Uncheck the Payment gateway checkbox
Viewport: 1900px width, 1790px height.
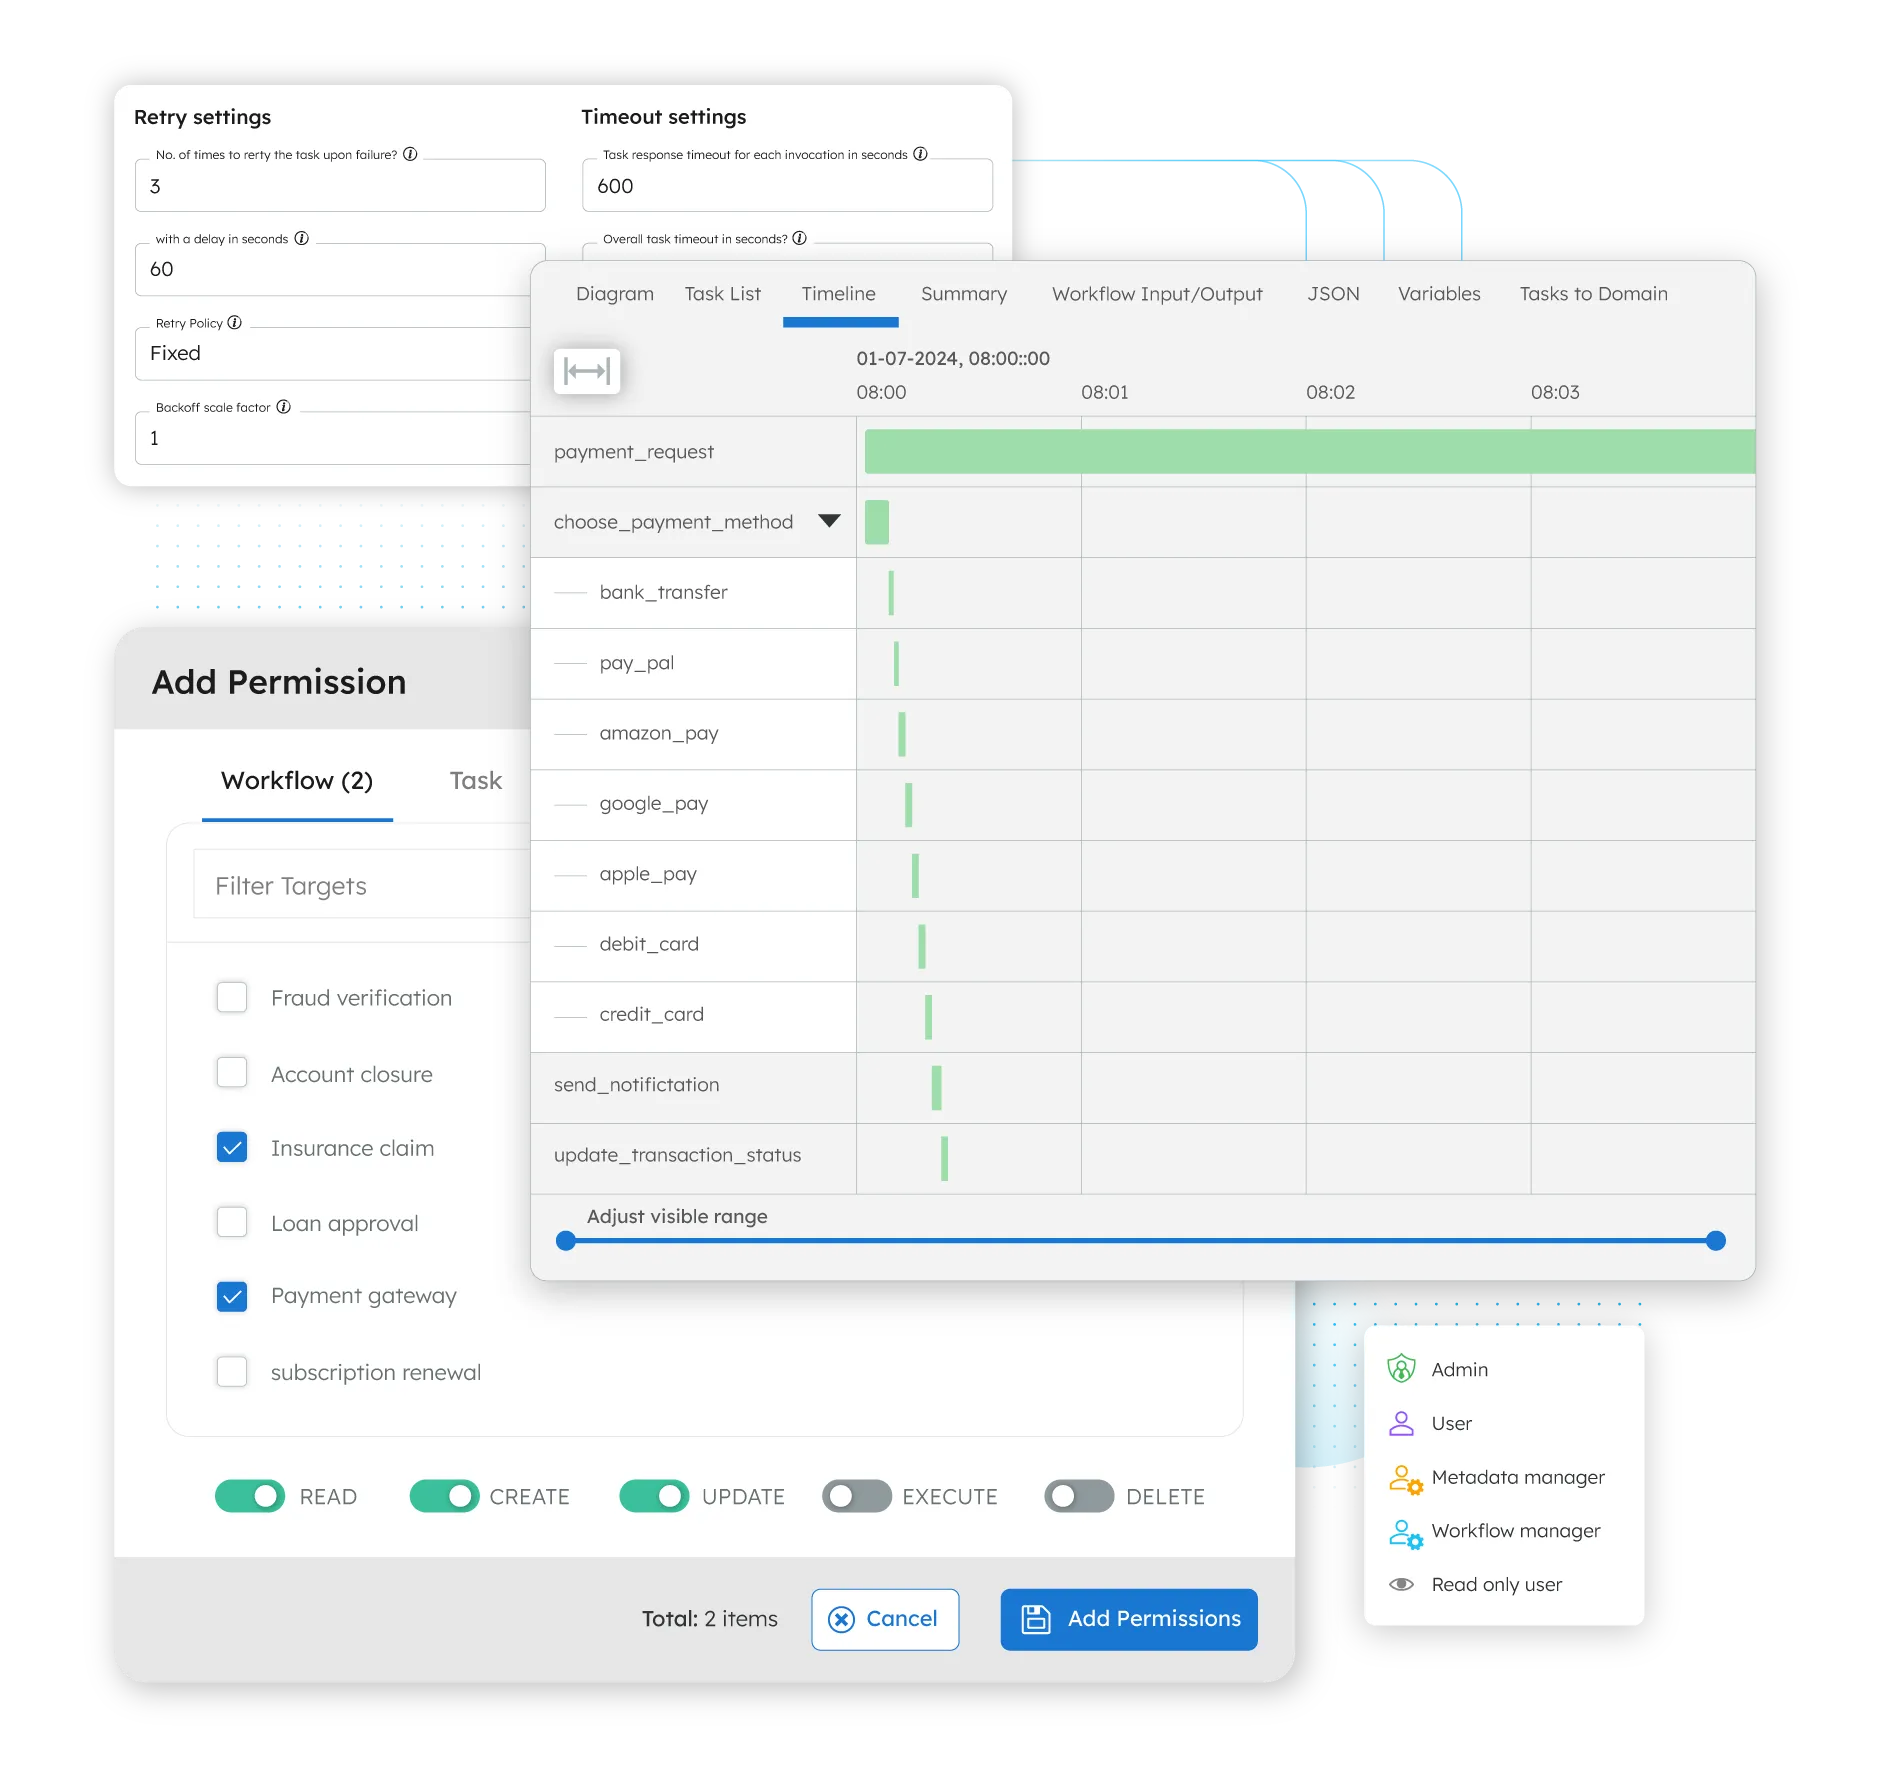click(231, 1296)
